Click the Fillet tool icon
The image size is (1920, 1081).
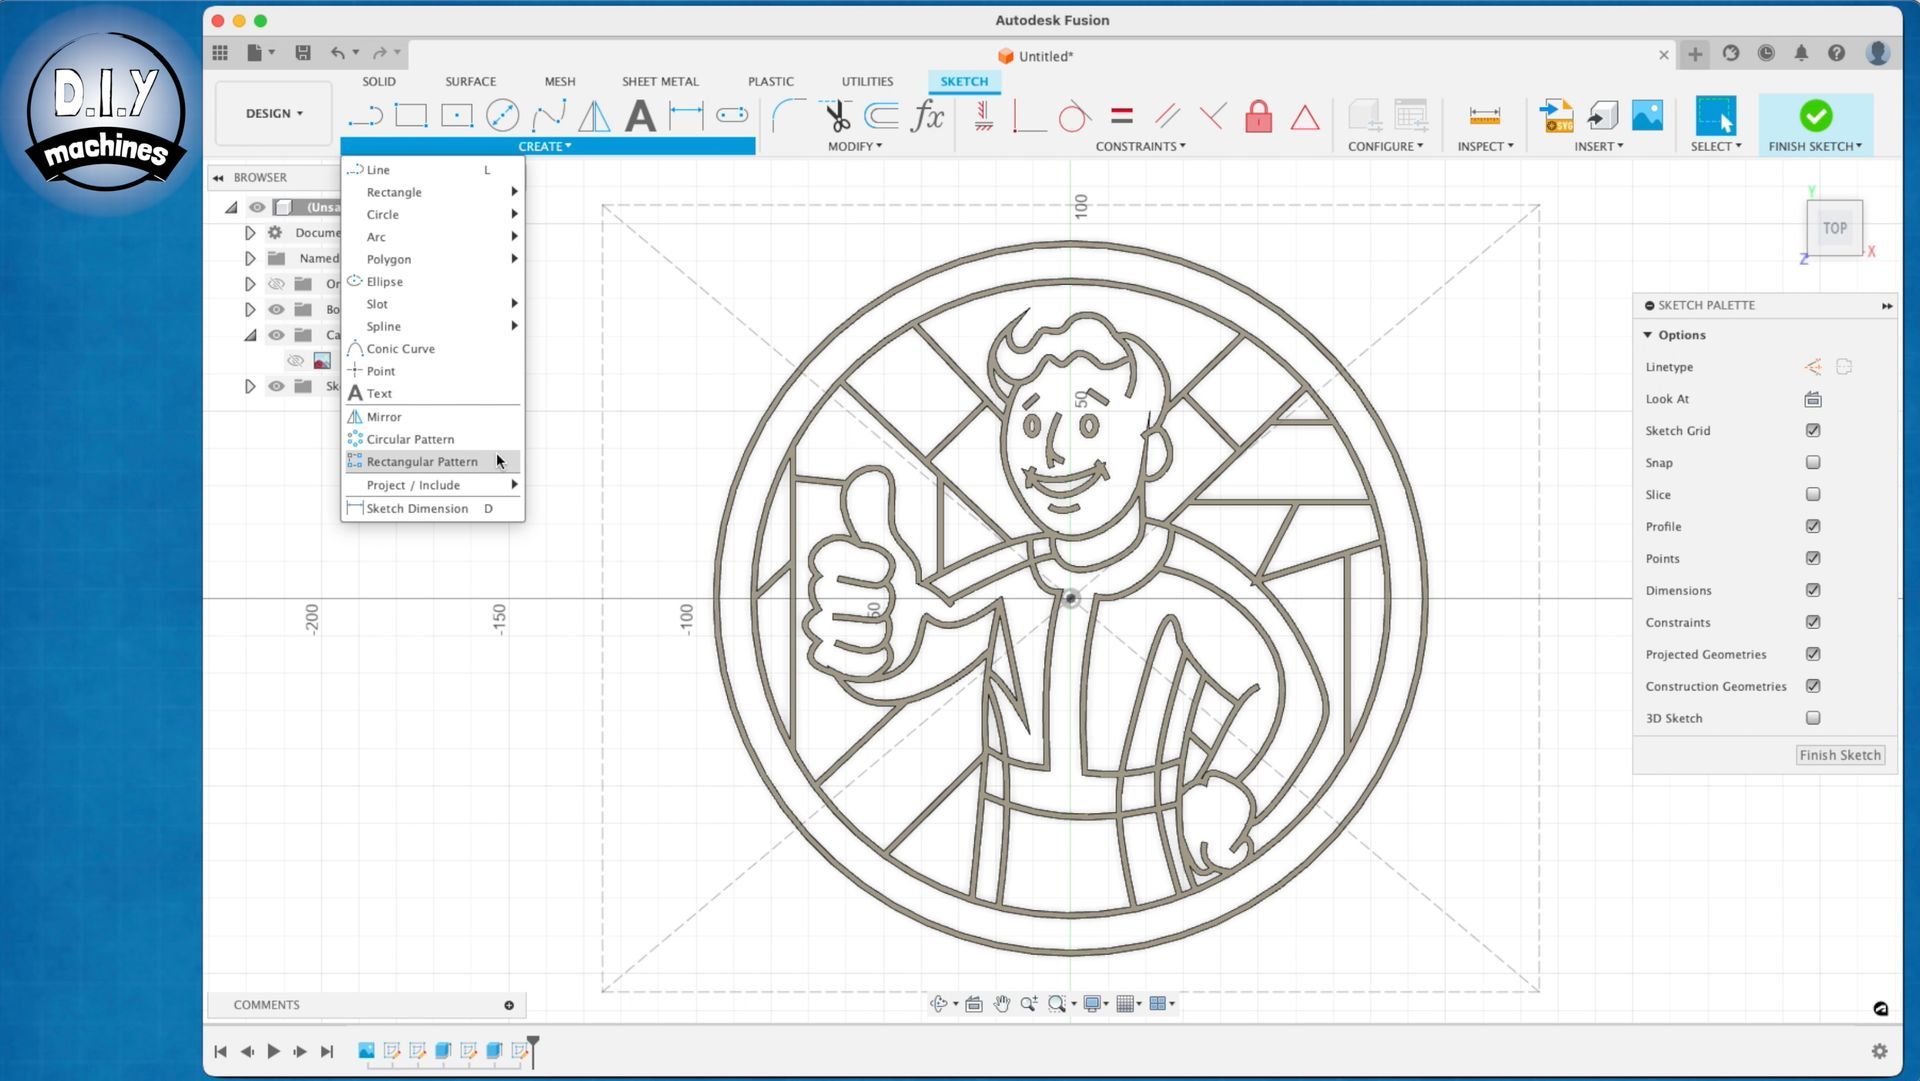(x=788, y=116)
